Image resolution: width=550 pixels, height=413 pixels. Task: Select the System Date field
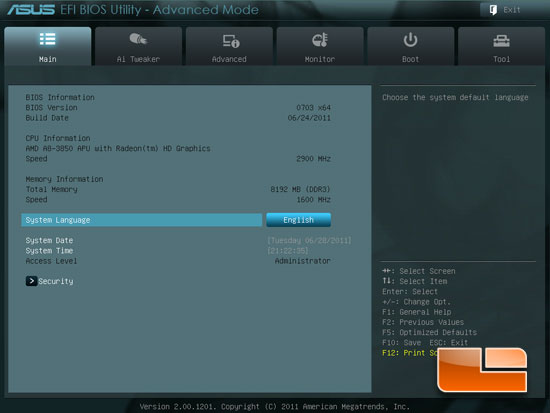tap(309, 240)
